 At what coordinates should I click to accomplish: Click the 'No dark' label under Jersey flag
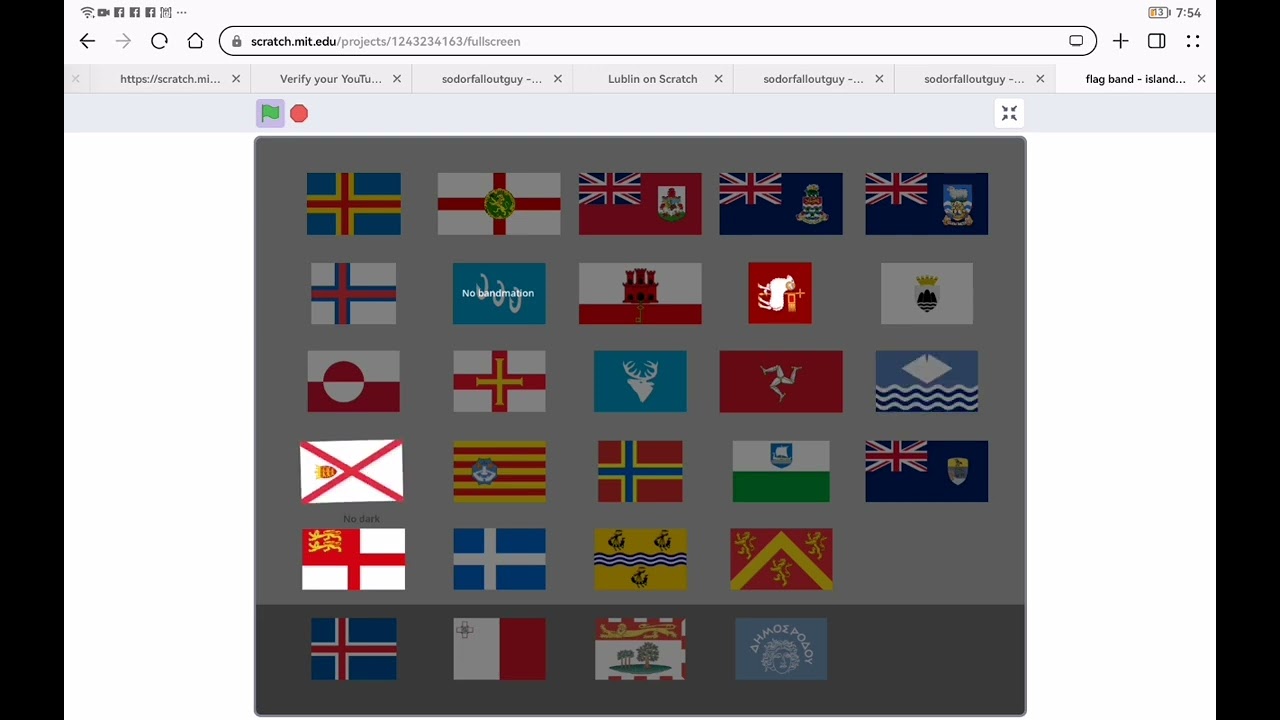pyautogui.click(x=361, y=519)
